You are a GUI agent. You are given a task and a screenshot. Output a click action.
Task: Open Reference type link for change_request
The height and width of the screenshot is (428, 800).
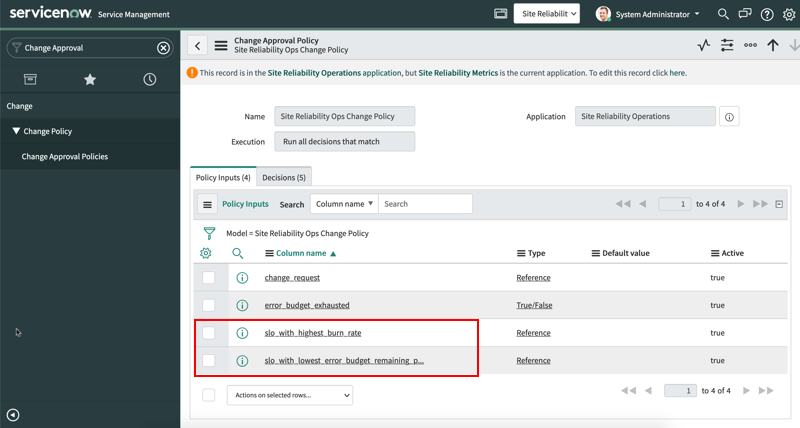533,278
